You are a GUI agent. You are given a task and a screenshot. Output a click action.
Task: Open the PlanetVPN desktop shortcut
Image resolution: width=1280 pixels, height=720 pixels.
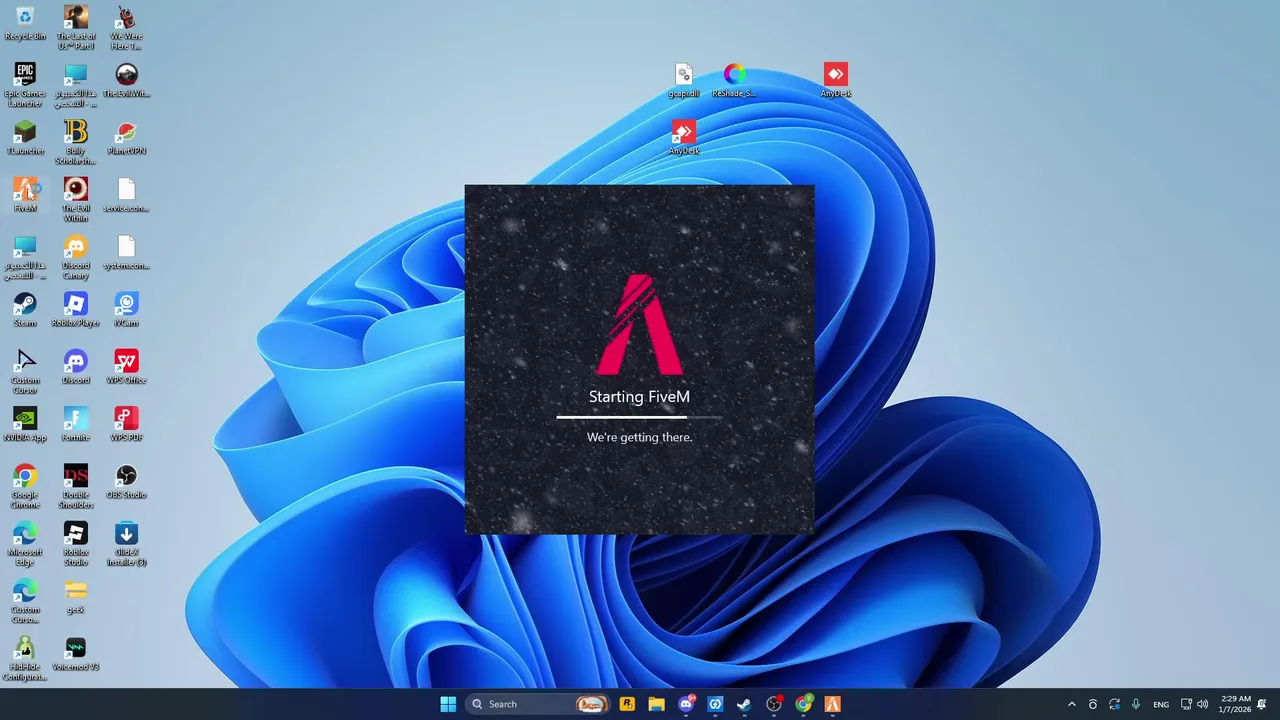[x=126, y=137]
